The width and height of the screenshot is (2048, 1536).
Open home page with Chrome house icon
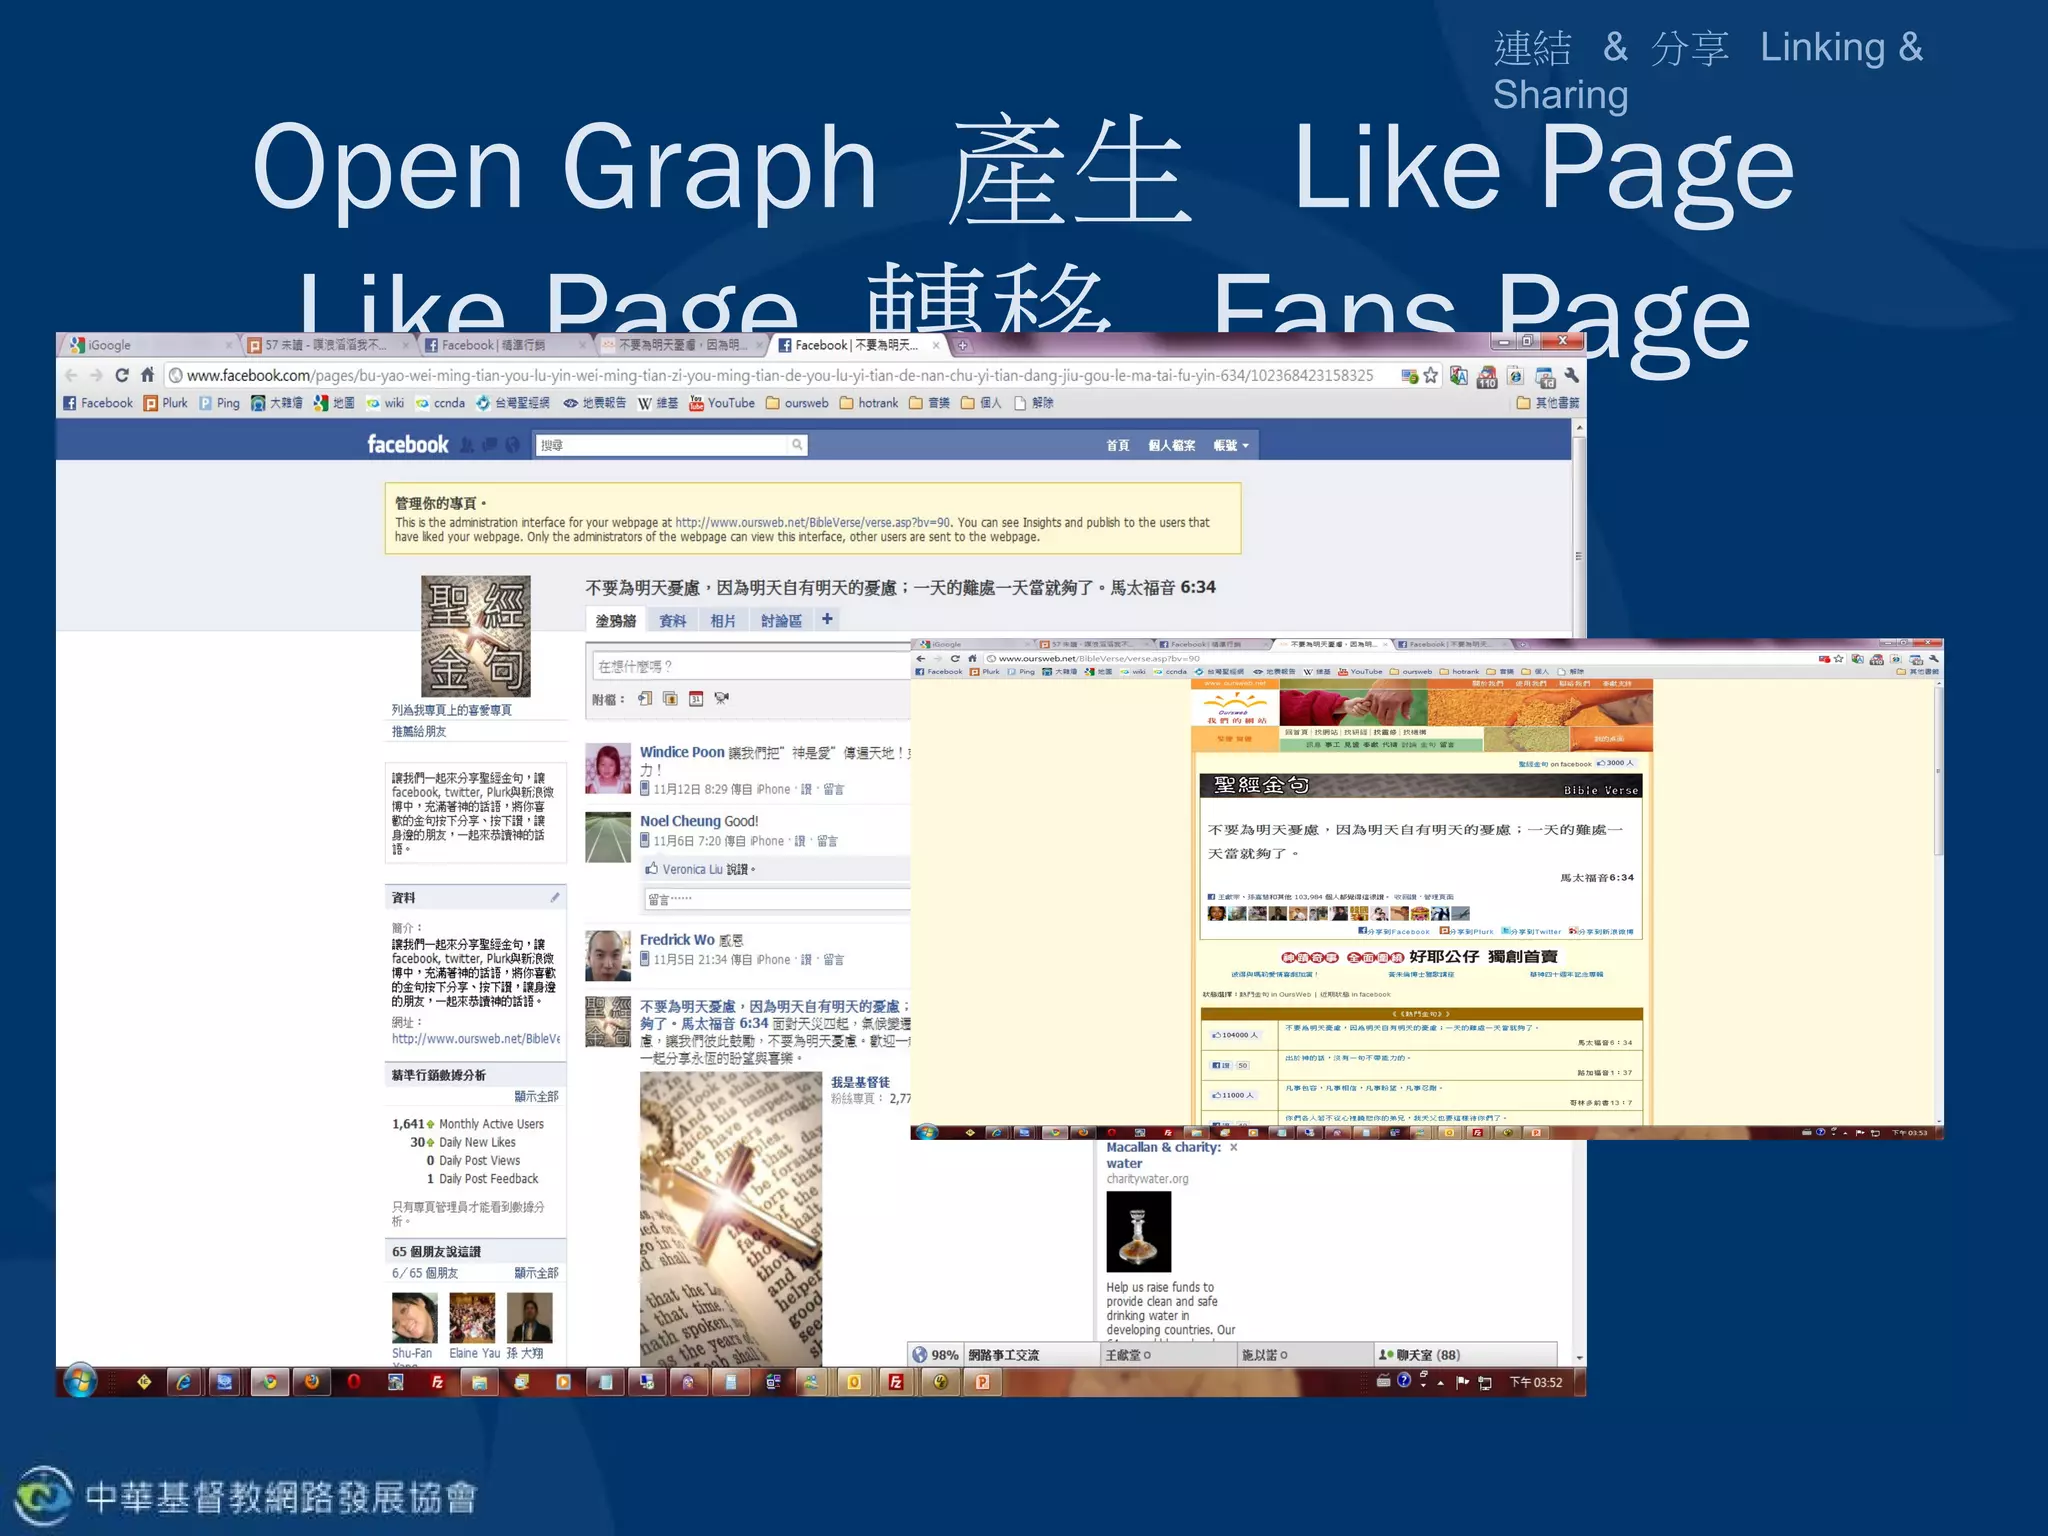point(147,375)
